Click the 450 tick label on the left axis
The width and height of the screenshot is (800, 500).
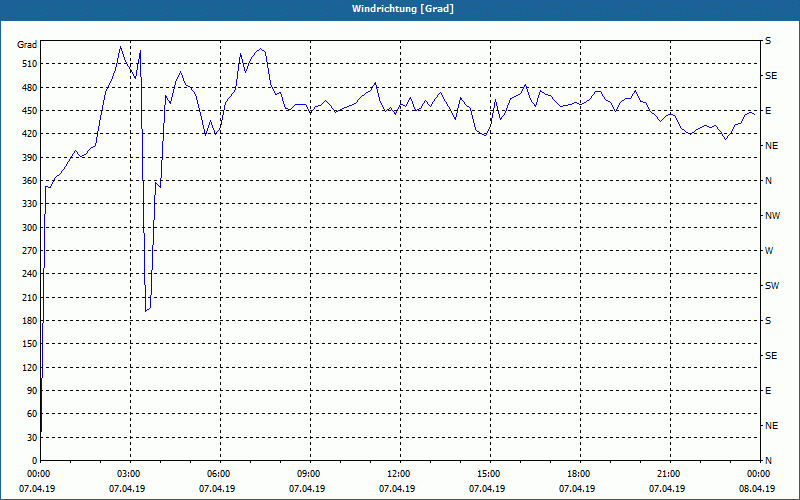(30, 111)
